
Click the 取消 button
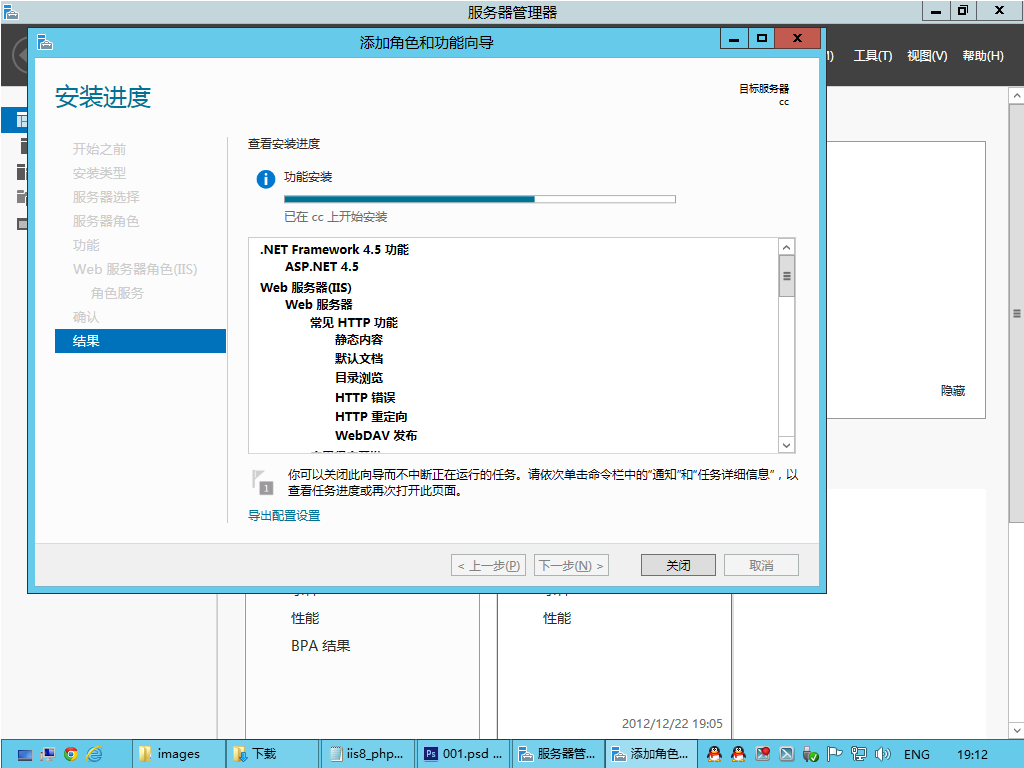(761, 565)
